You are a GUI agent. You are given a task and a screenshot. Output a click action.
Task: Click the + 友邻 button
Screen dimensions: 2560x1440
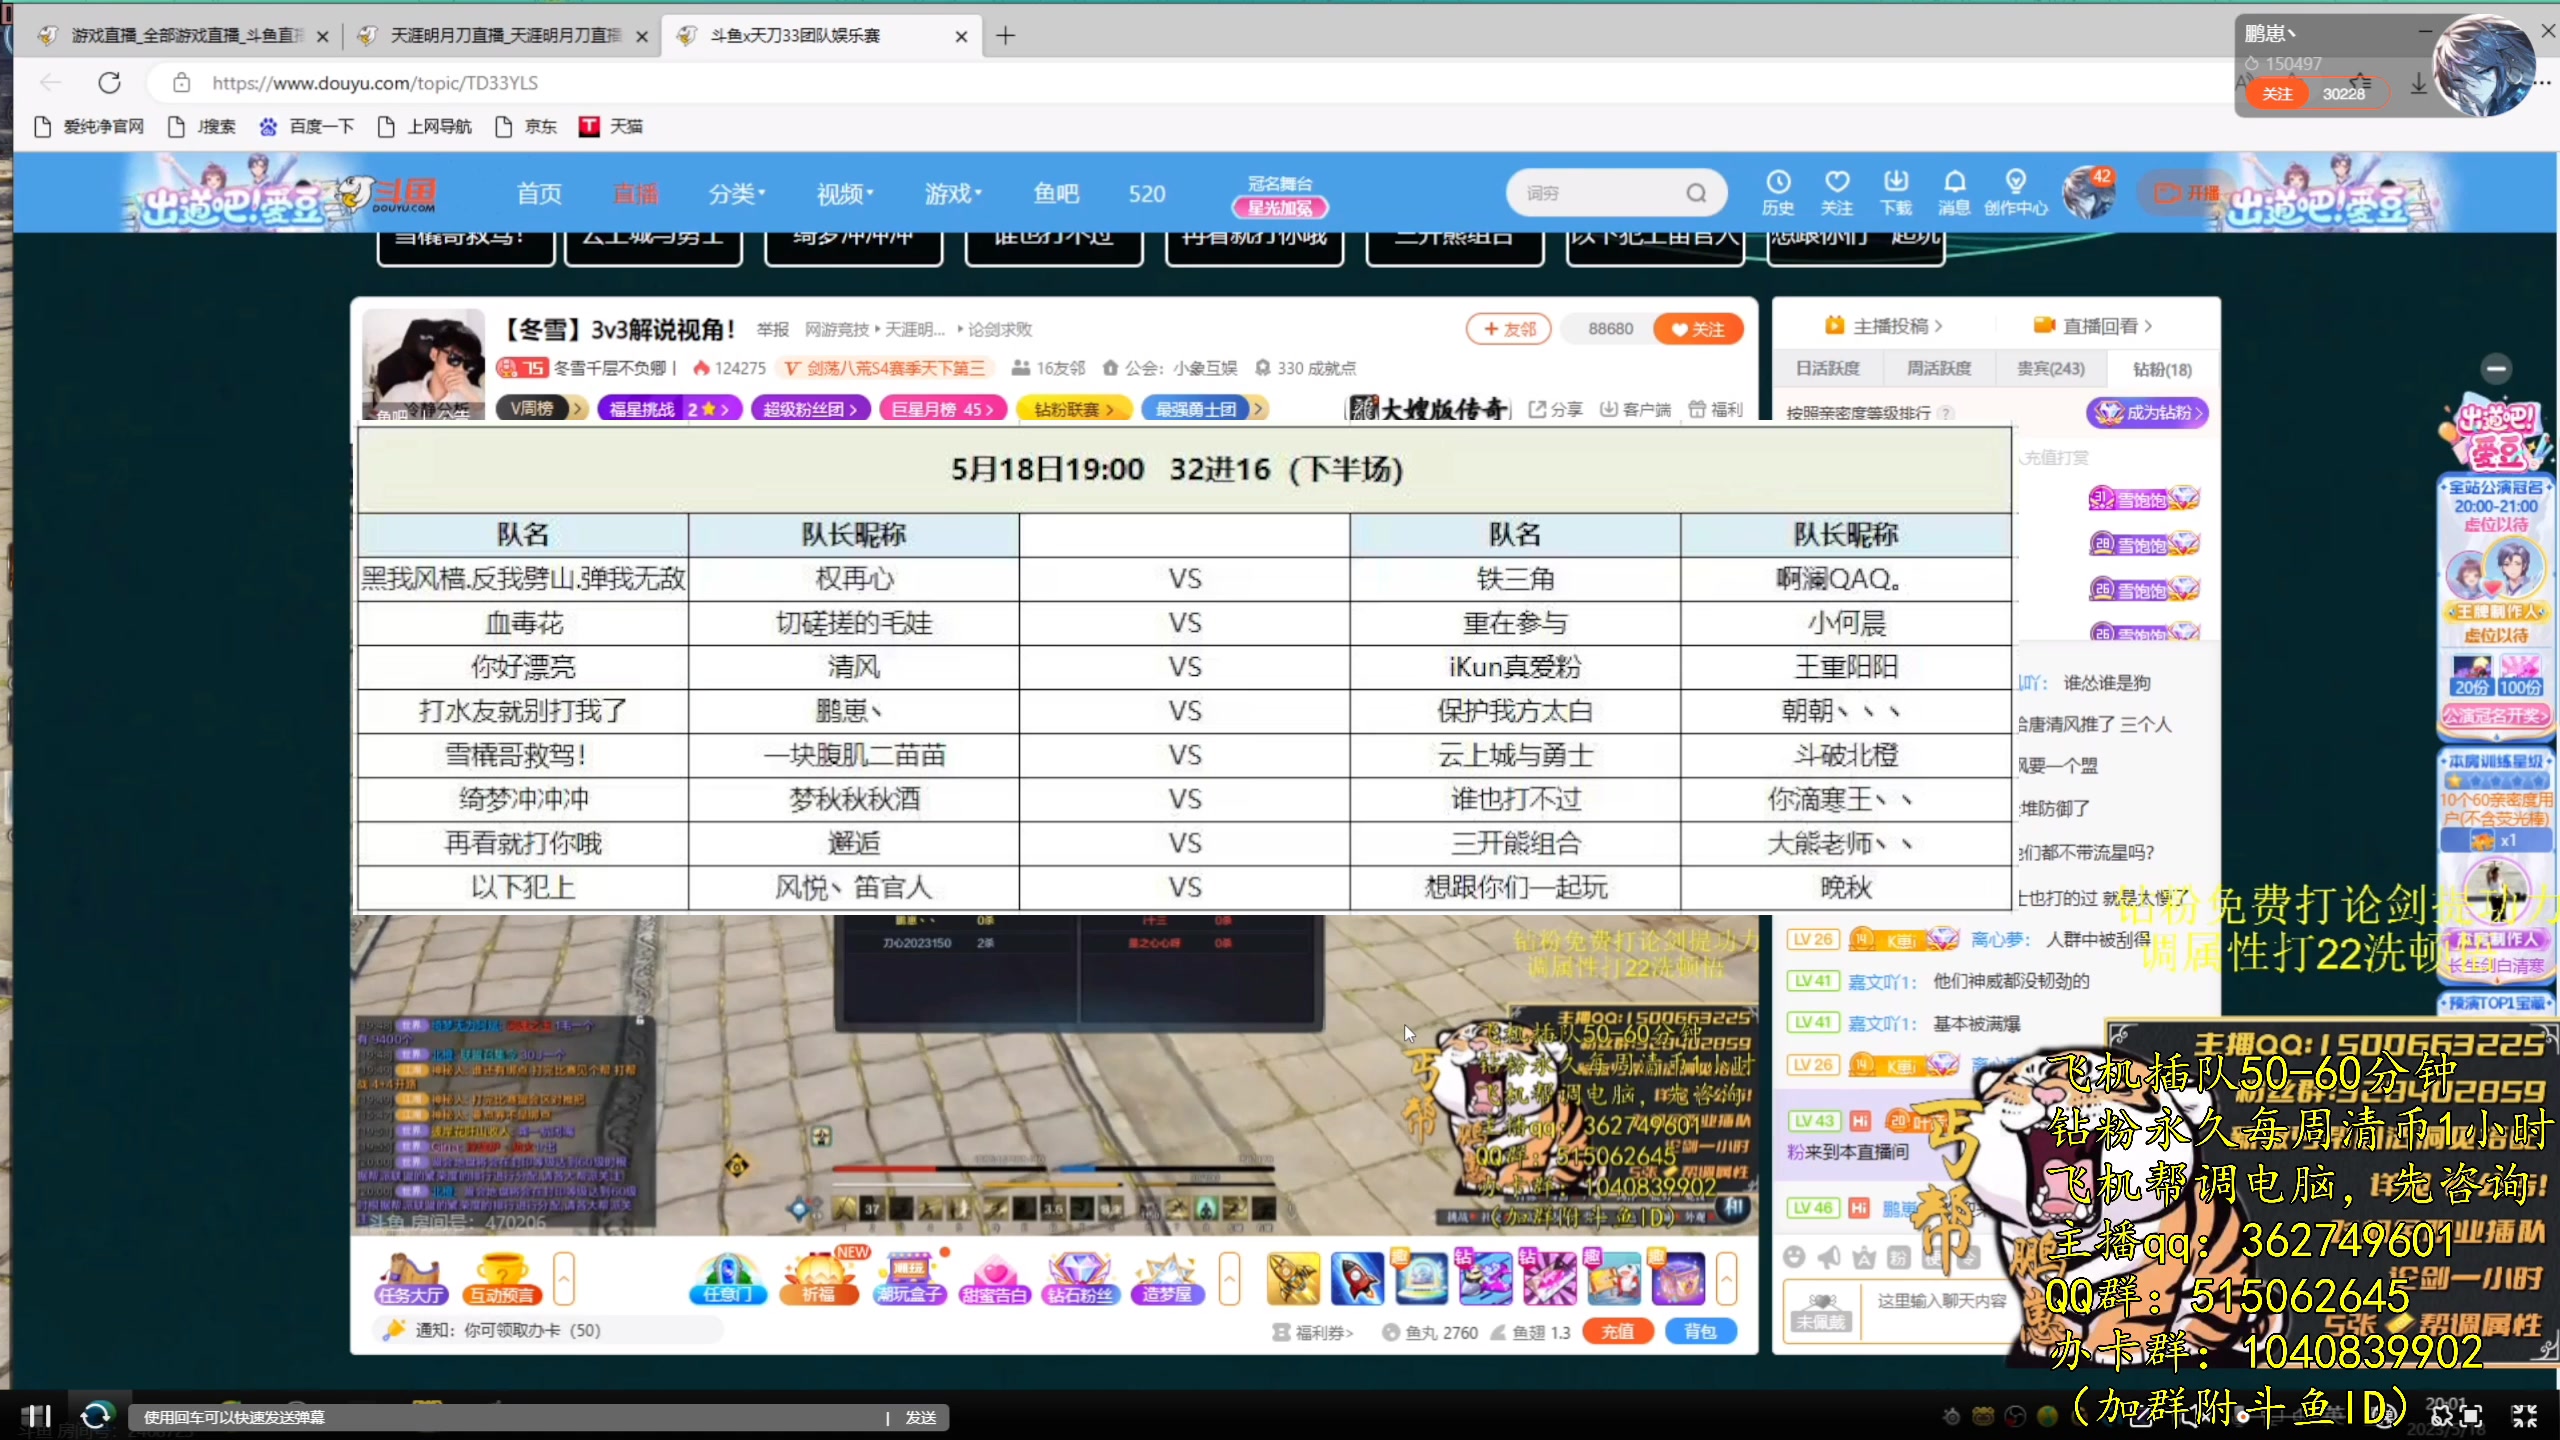click(1508, 329)
